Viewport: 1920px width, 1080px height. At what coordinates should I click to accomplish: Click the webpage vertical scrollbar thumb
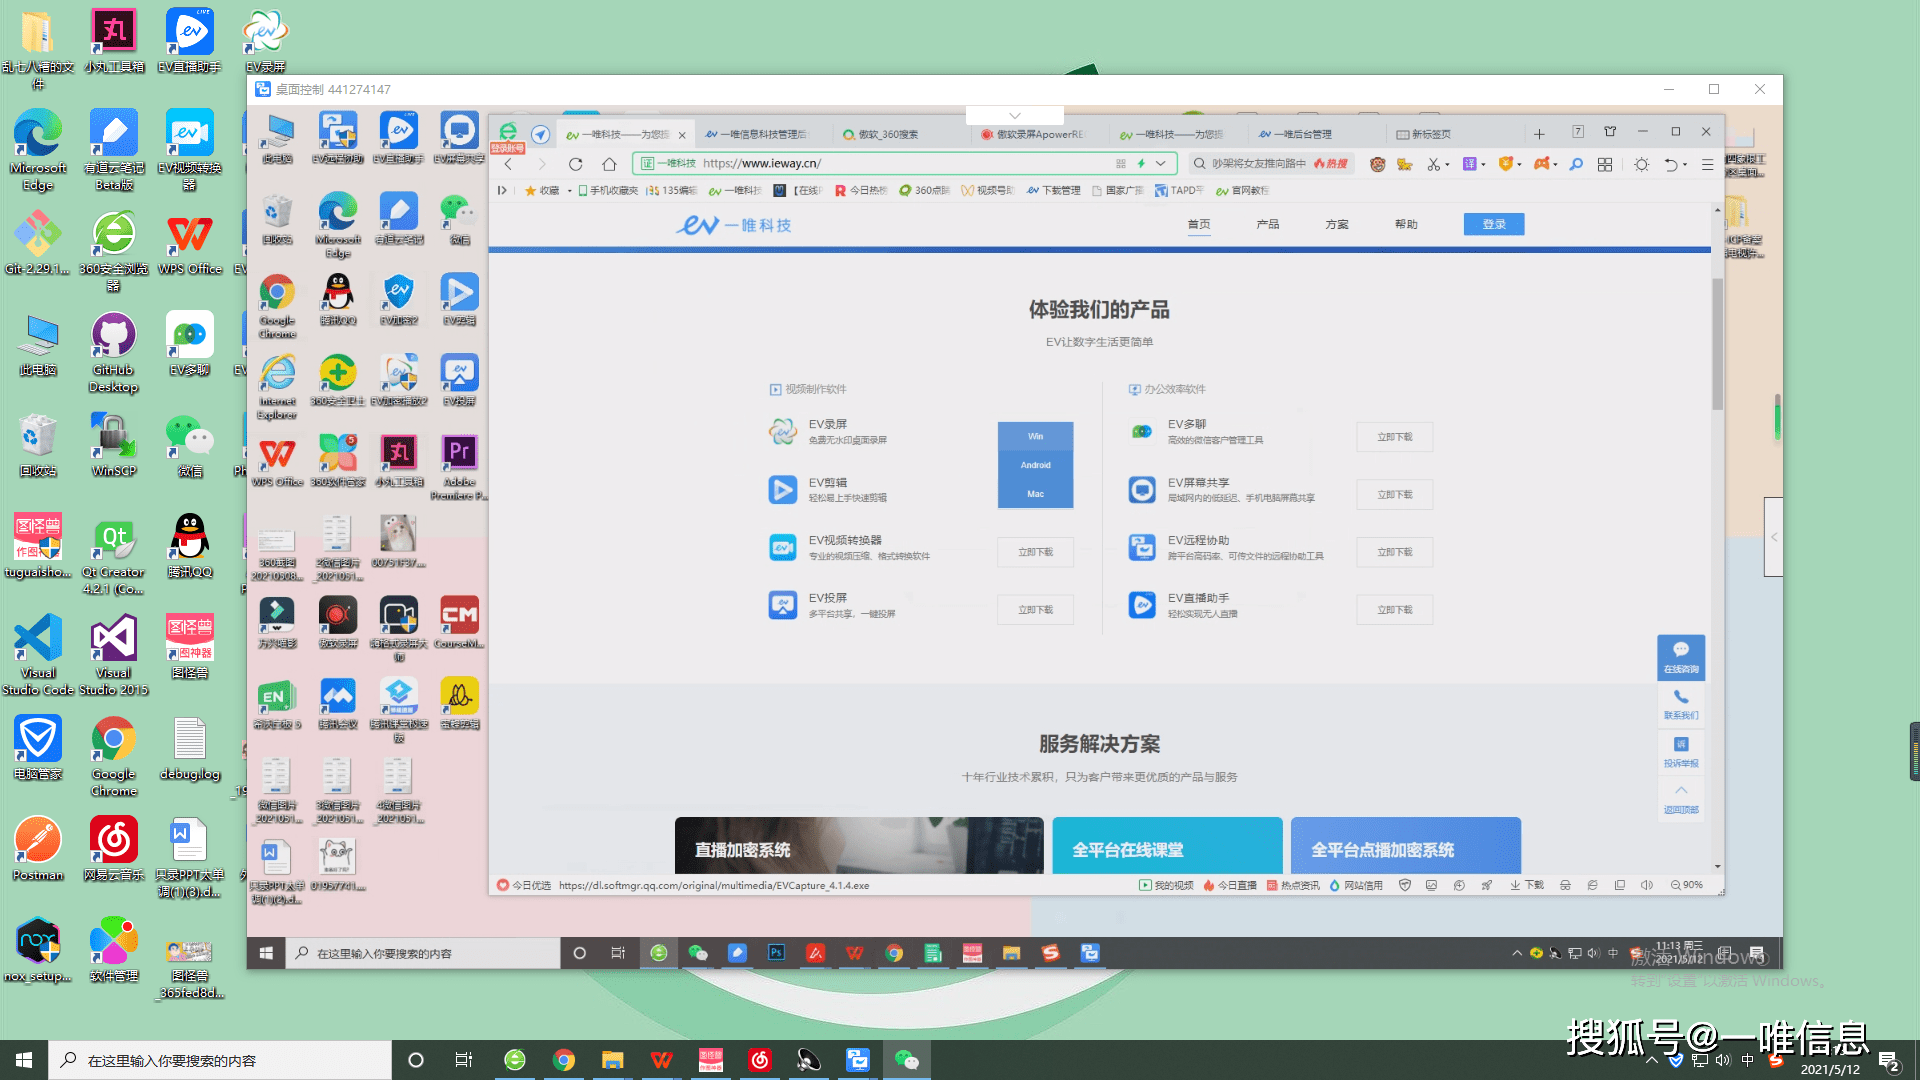pos(1716,344)
